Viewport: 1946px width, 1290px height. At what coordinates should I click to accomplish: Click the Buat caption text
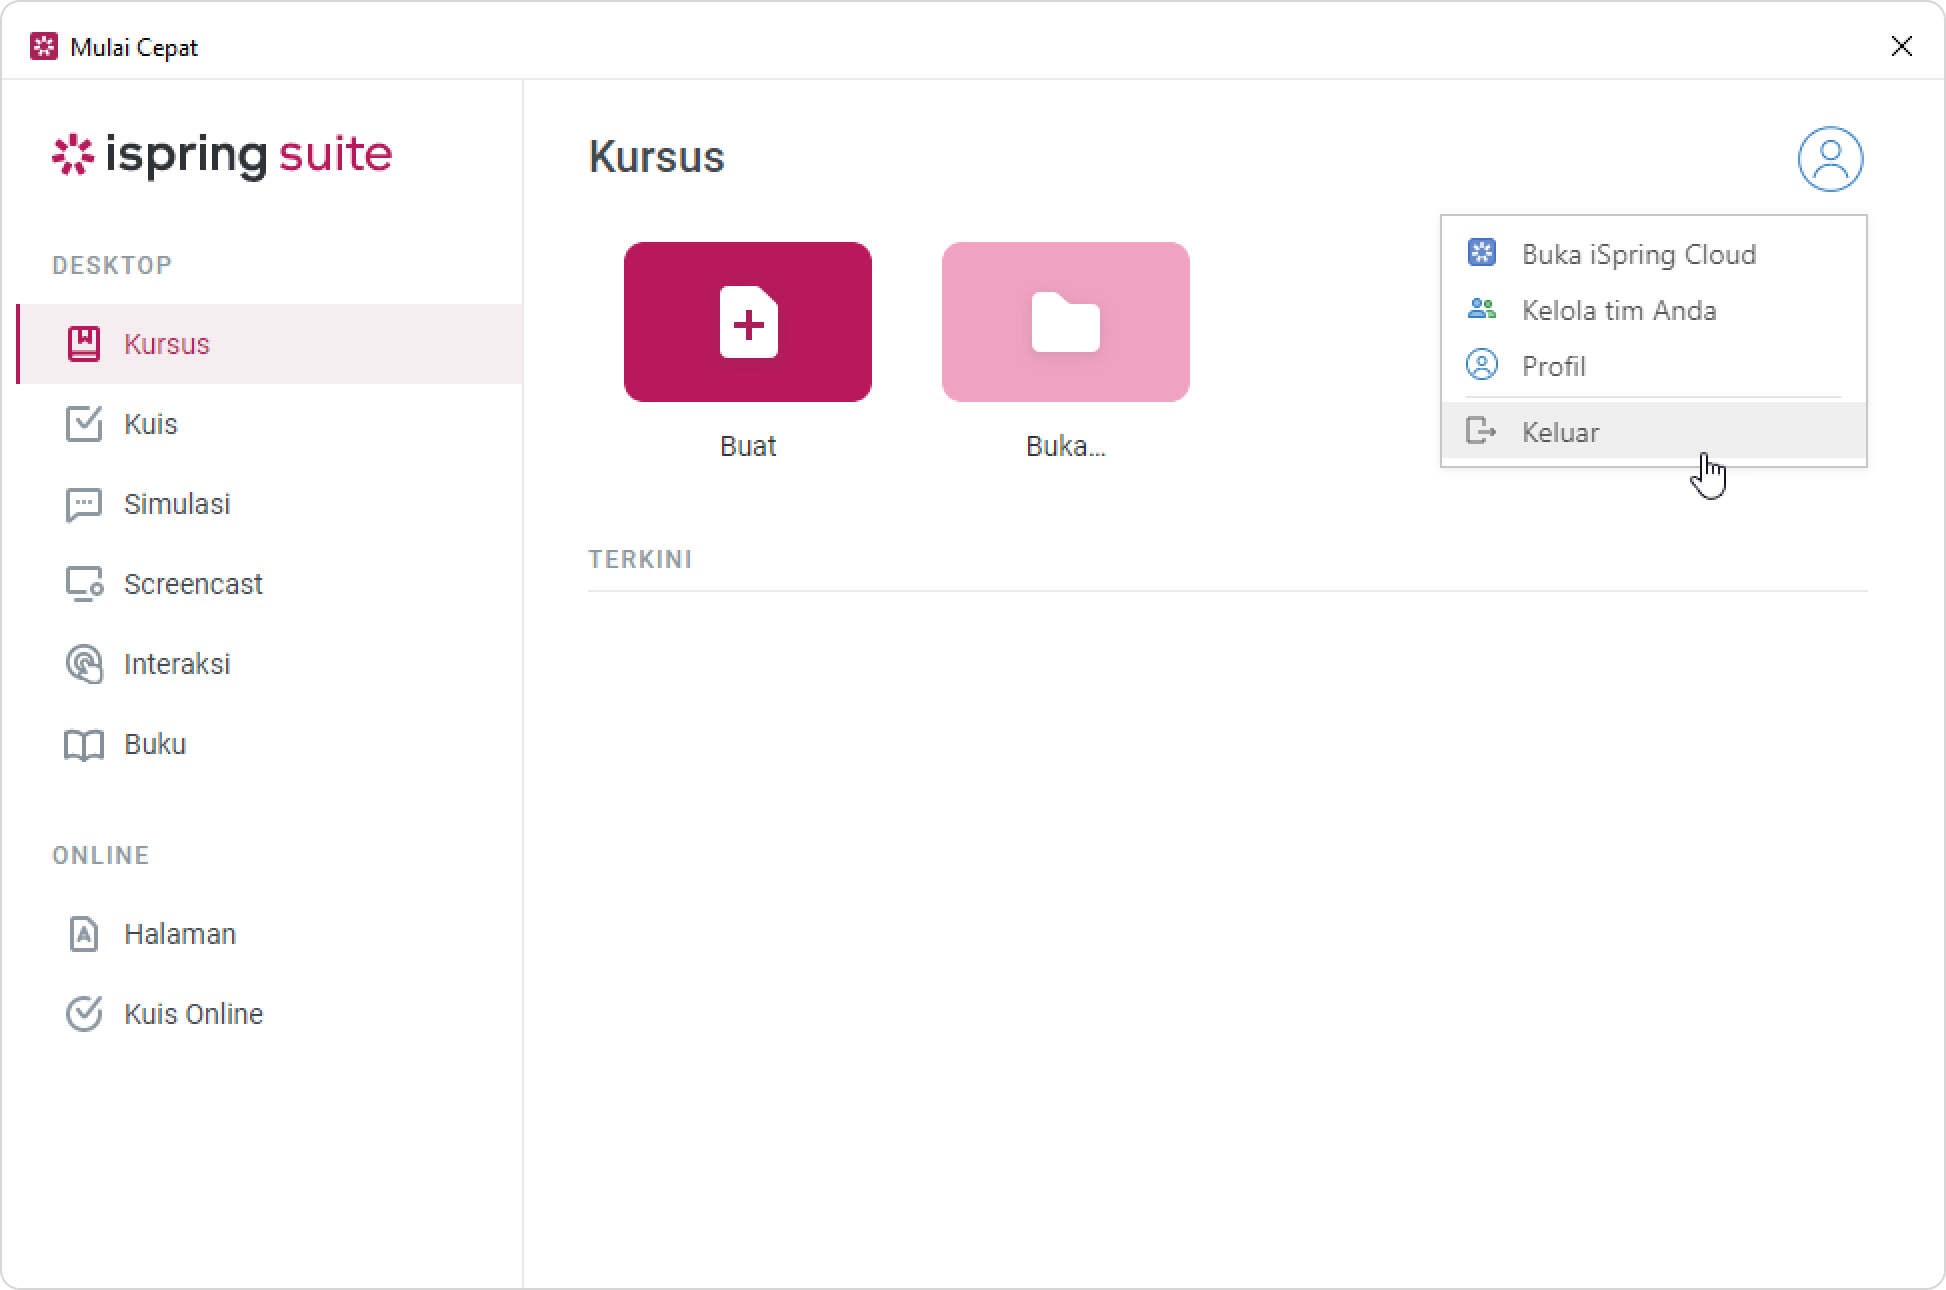tap(748, 446)
